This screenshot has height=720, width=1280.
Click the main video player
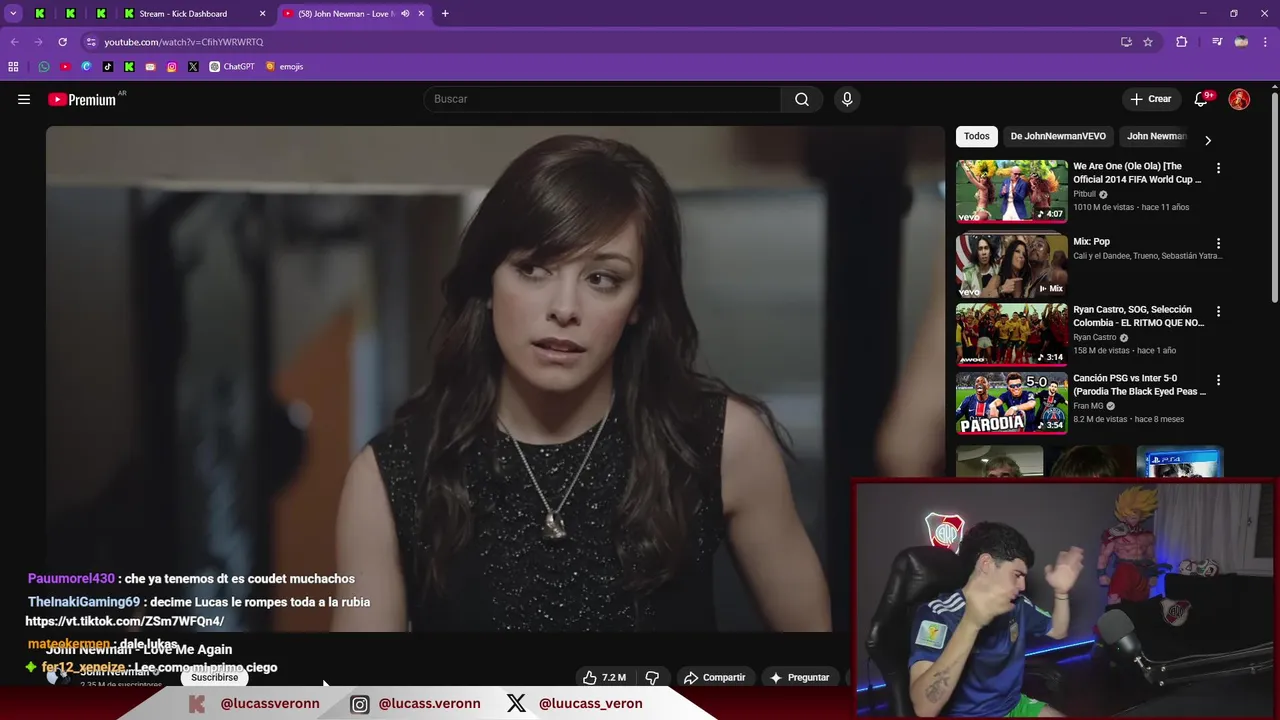point(495,378)
